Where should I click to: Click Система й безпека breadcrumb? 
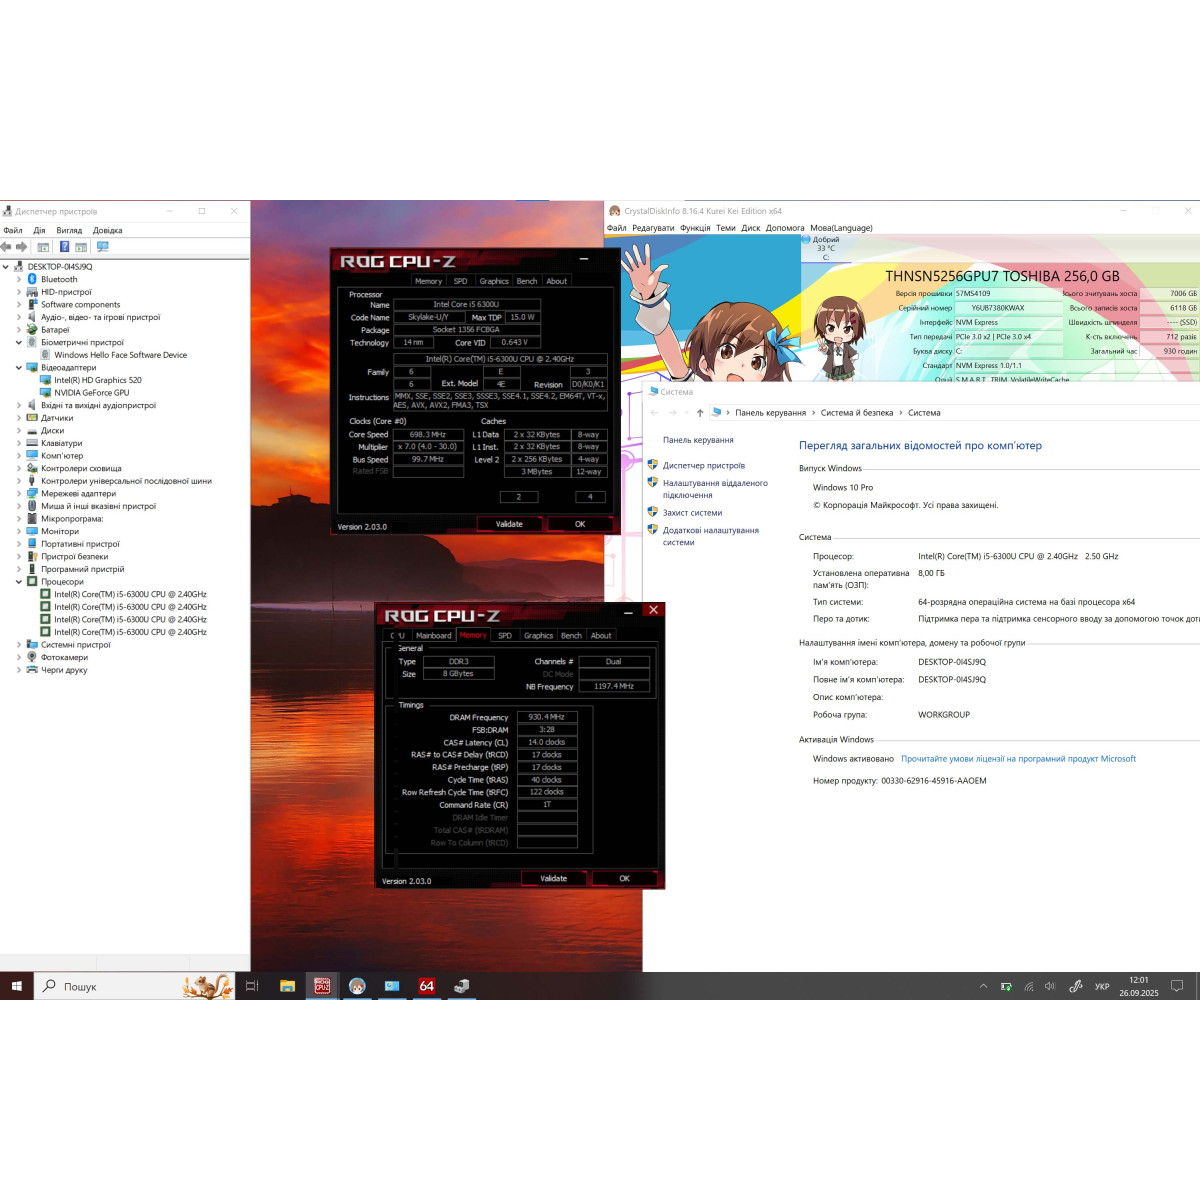(857, 413)
